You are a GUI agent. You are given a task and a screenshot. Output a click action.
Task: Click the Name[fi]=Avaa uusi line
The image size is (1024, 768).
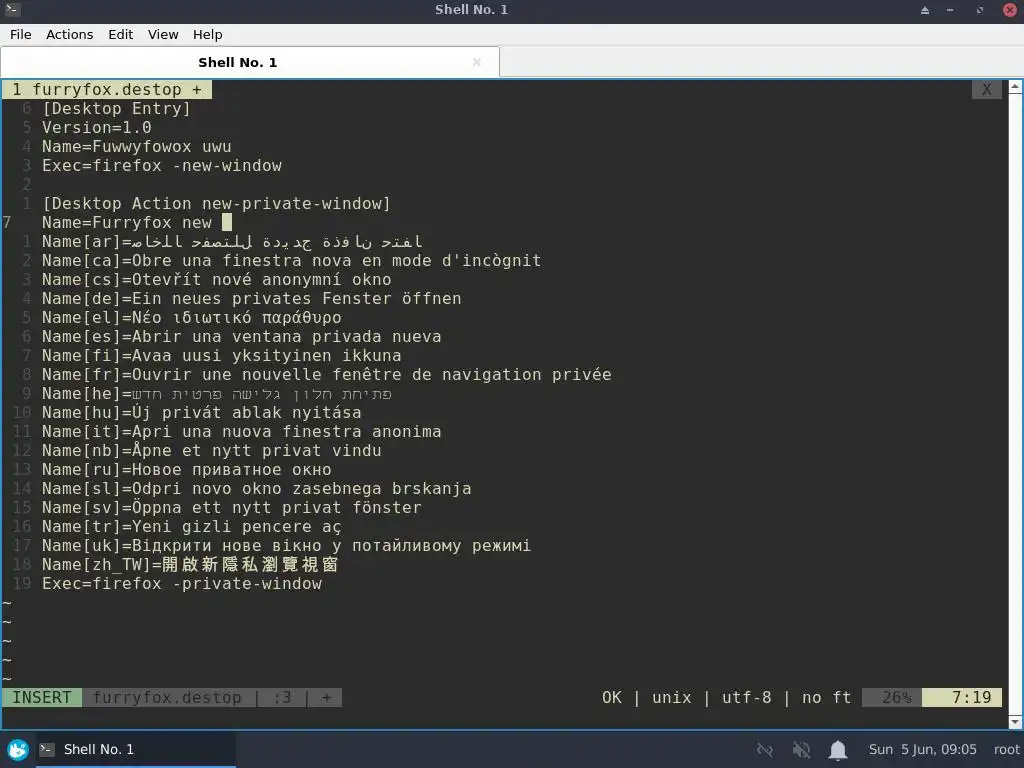(221, 355)
